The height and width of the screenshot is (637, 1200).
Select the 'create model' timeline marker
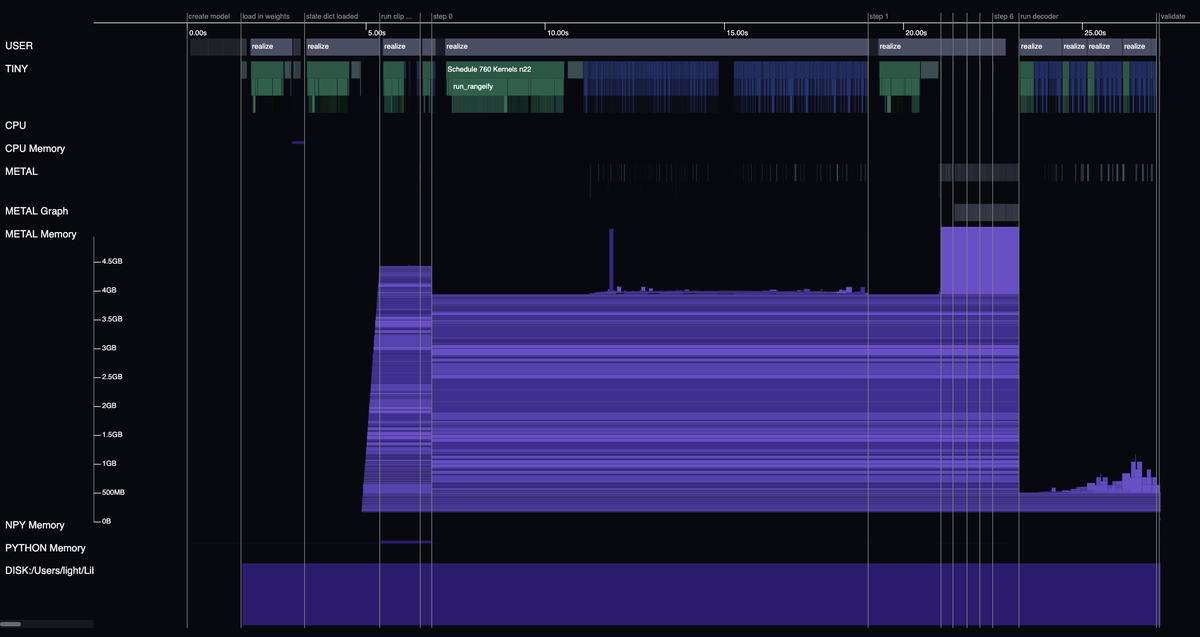pyautogui.click(x=208, y=16)
